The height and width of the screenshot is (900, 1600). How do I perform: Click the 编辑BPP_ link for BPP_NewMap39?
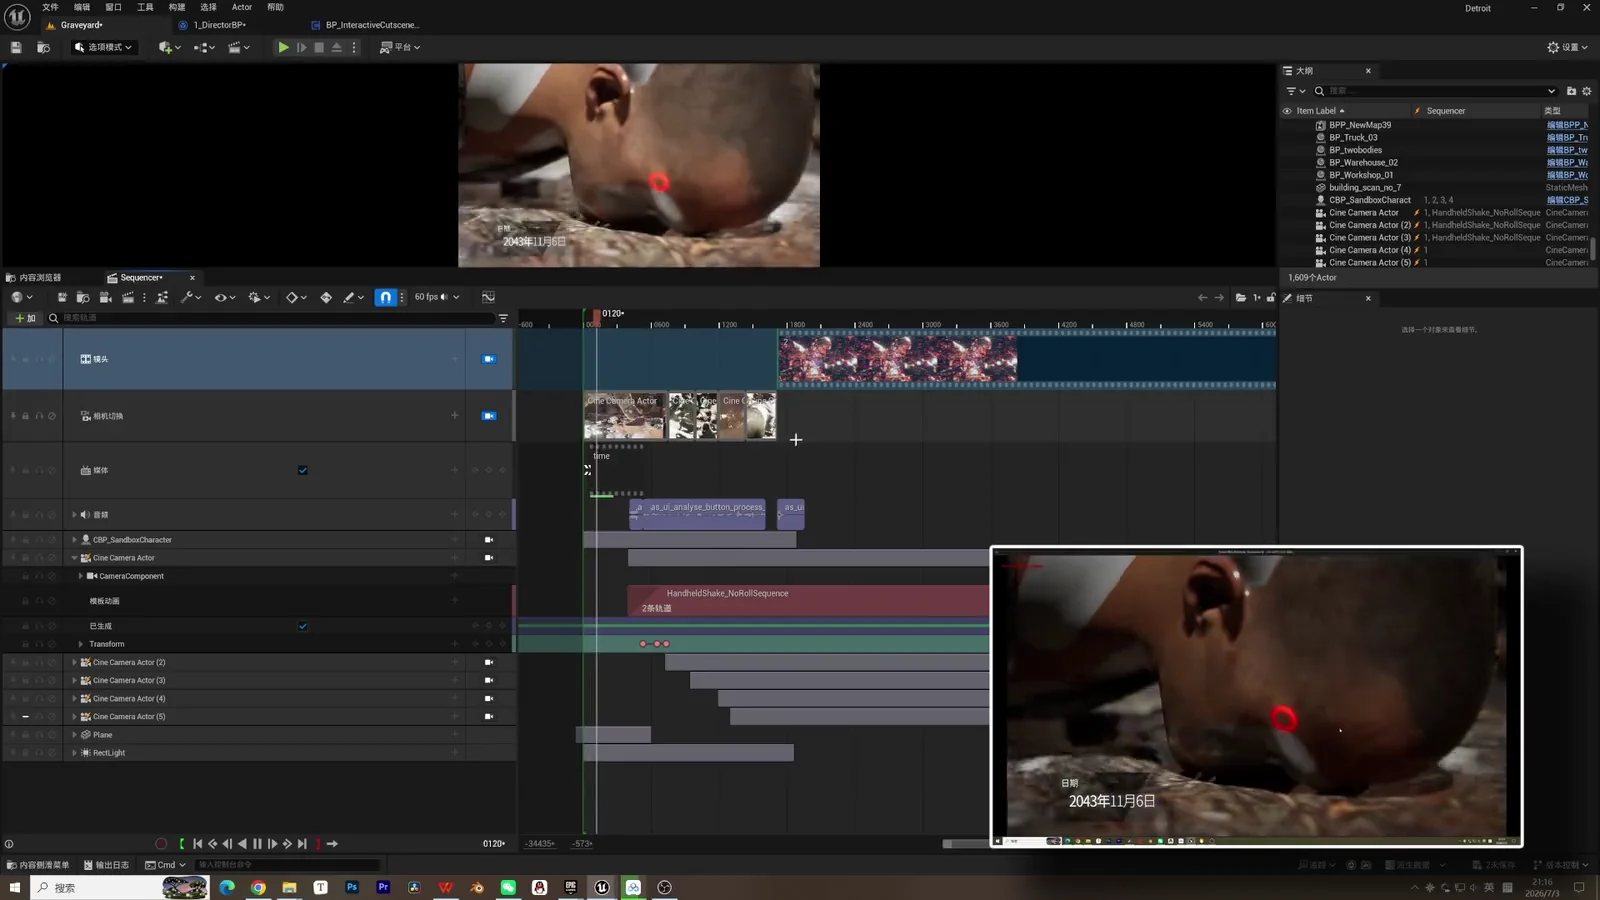tap(1567, 125)
